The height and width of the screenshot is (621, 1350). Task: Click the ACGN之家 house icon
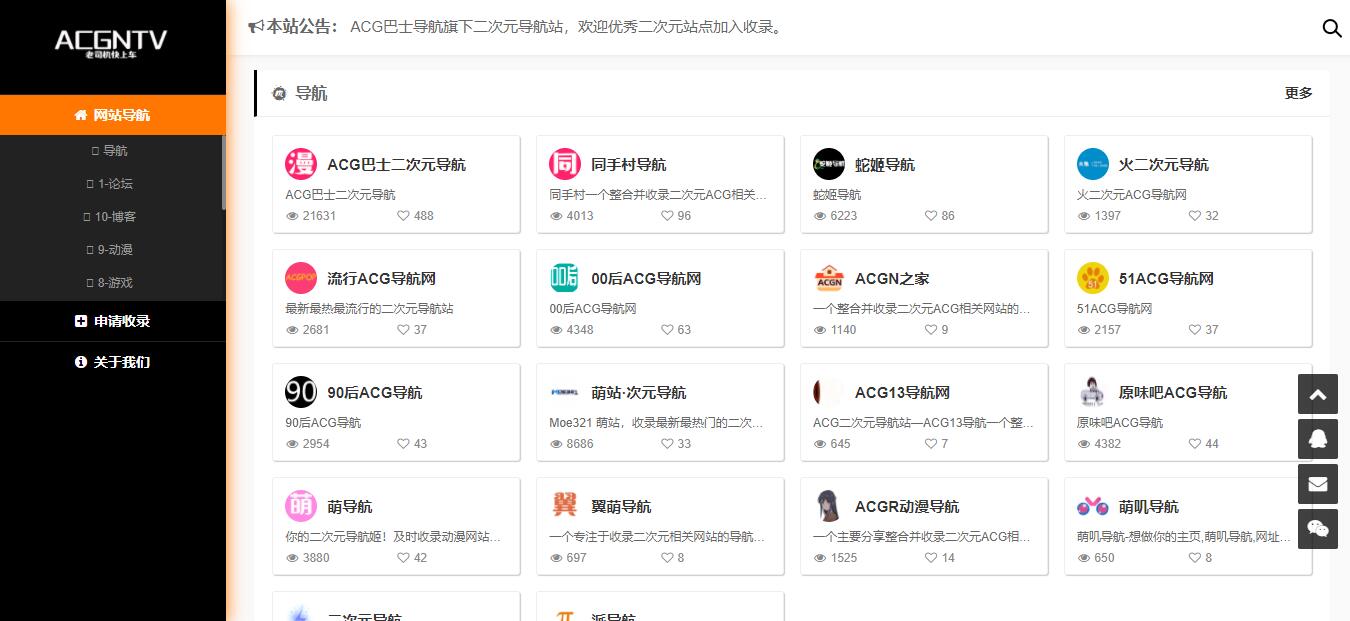[829, 278]
